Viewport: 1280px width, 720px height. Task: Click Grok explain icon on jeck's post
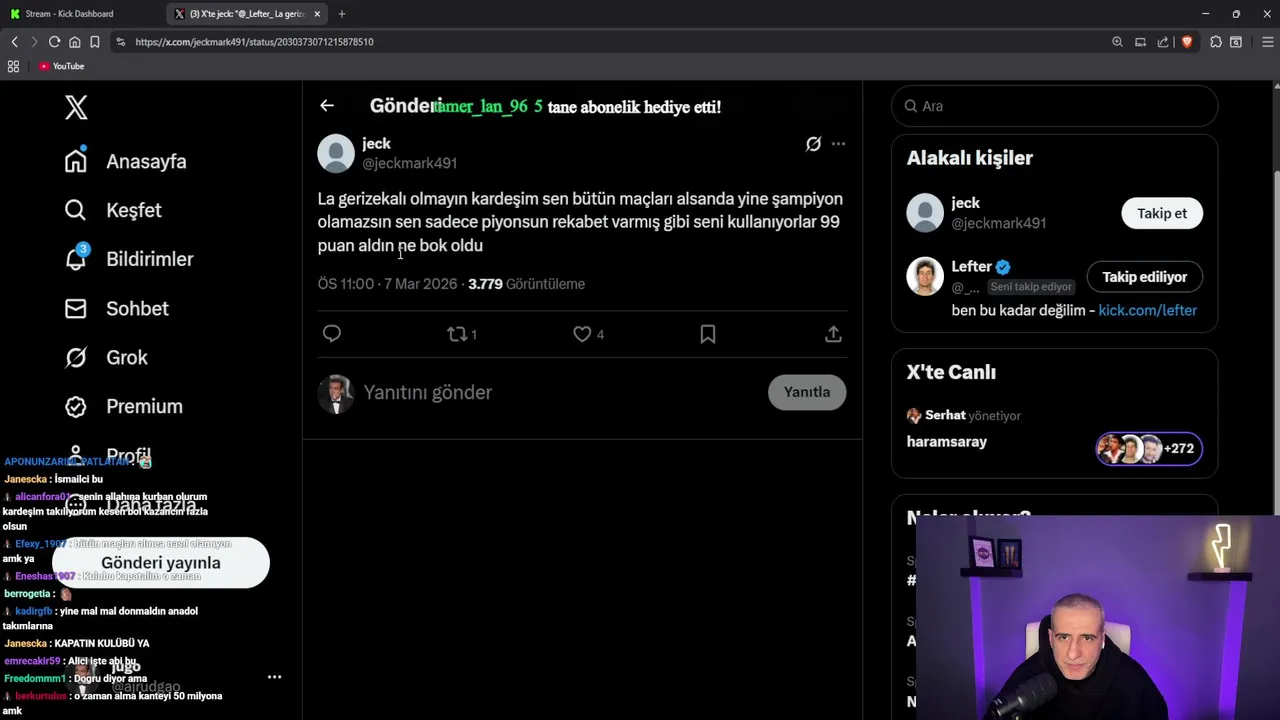tap(813, 144)
